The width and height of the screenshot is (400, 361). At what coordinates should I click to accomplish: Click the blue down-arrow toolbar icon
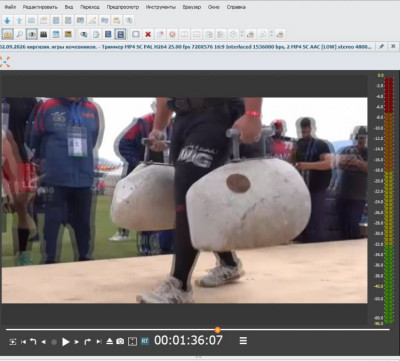tap(7, 21)
